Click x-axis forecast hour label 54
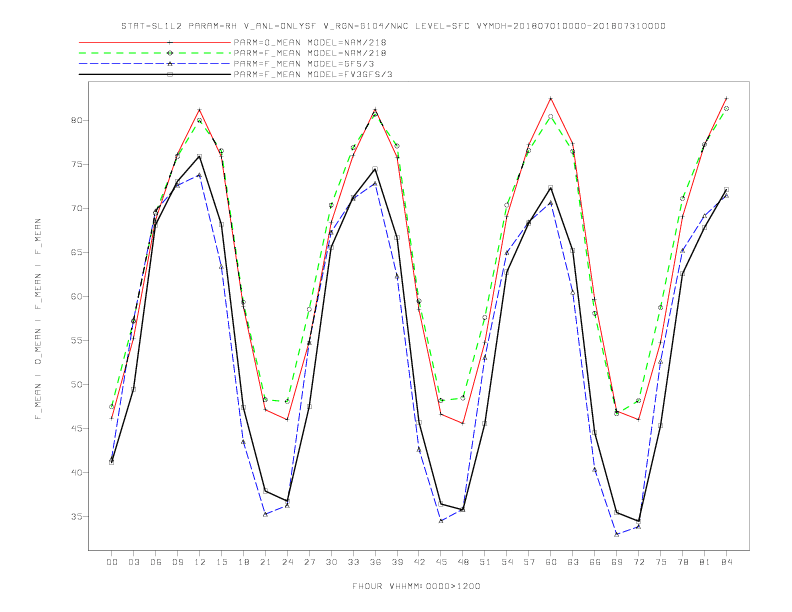The height and width of the screenshot is (612, 792). (x=507, y=562)
